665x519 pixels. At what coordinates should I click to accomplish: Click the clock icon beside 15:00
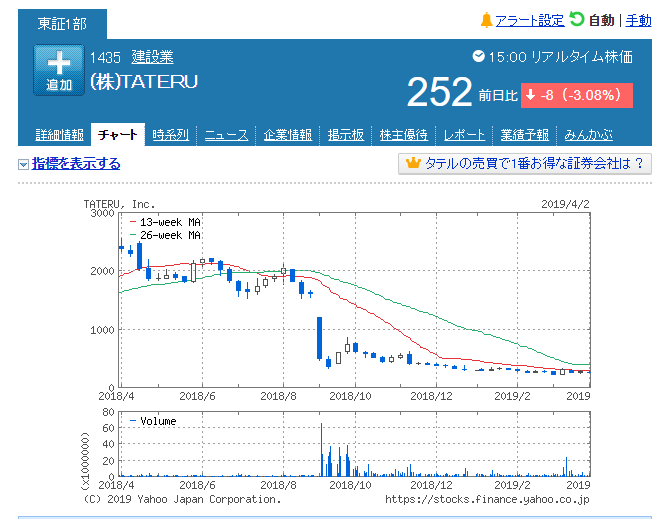pos(478,56)
